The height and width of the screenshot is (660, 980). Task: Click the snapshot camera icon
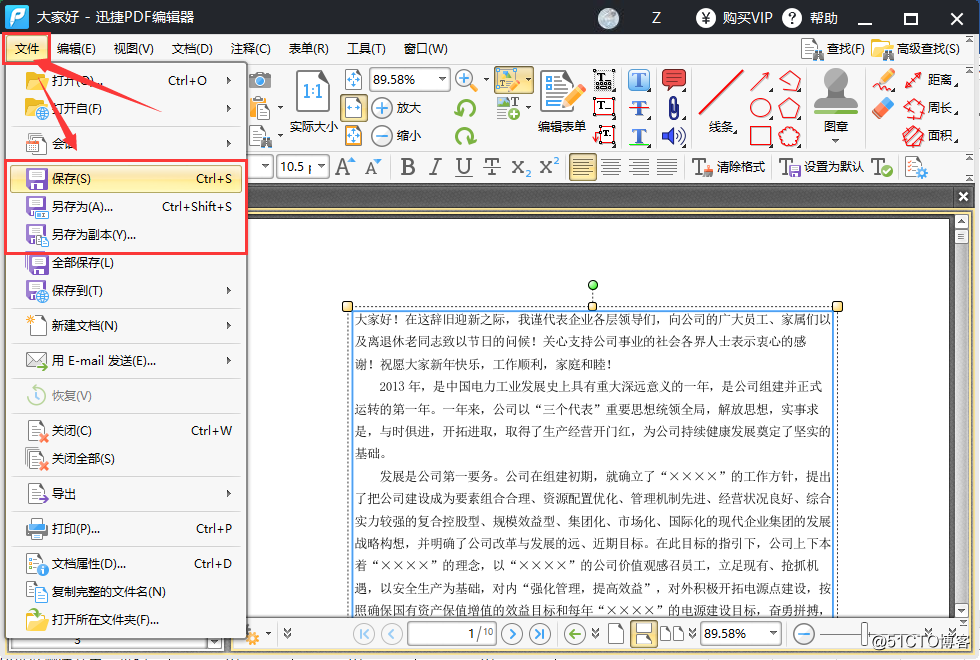click(x=260, y=80)
